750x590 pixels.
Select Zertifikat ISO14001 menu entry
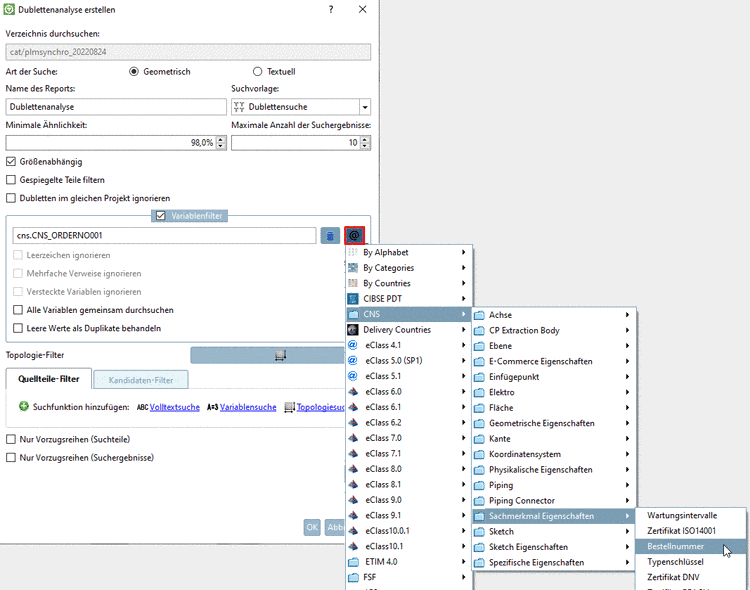coord(691,531)
